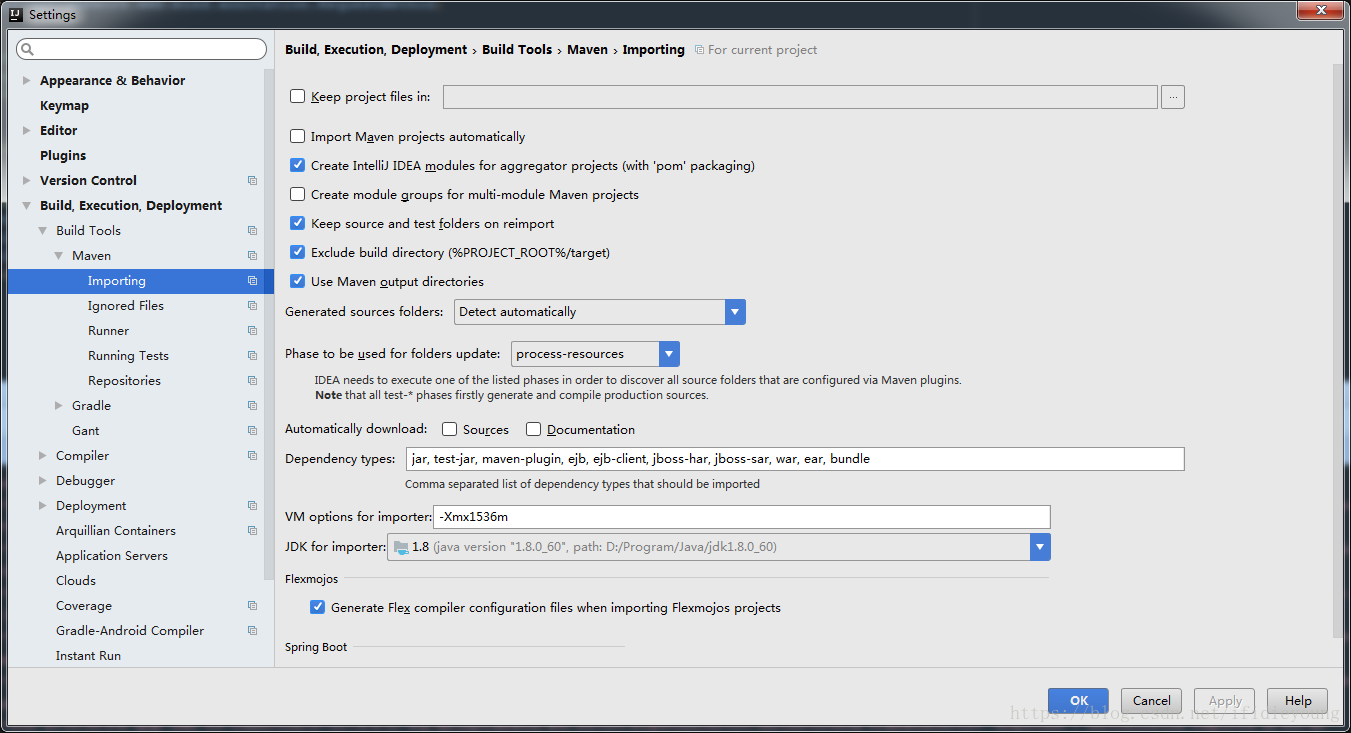The height and width of the screenshot is (733, 1351).
Task: Click the project-level icon beside Gant
Action: [x=252, y=431]
